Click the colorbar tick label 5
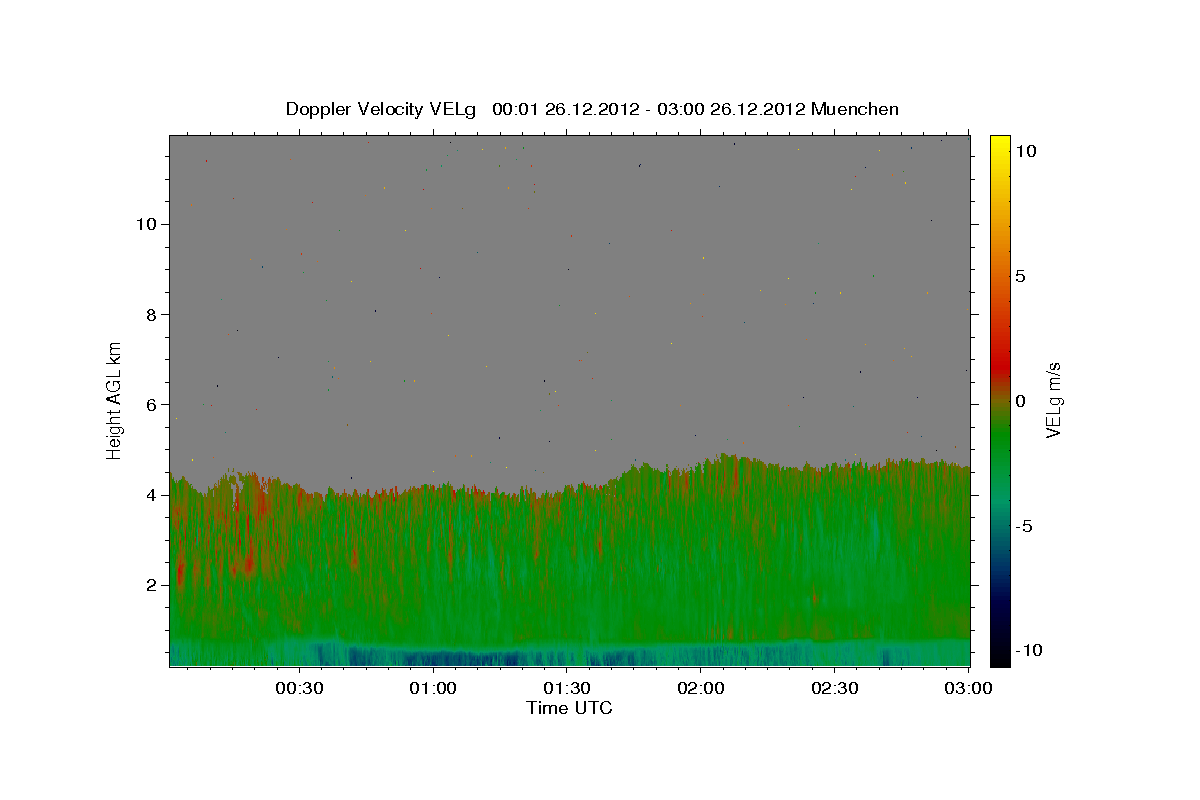Viewport: 1200px width, 800px height. [1021, 276]
